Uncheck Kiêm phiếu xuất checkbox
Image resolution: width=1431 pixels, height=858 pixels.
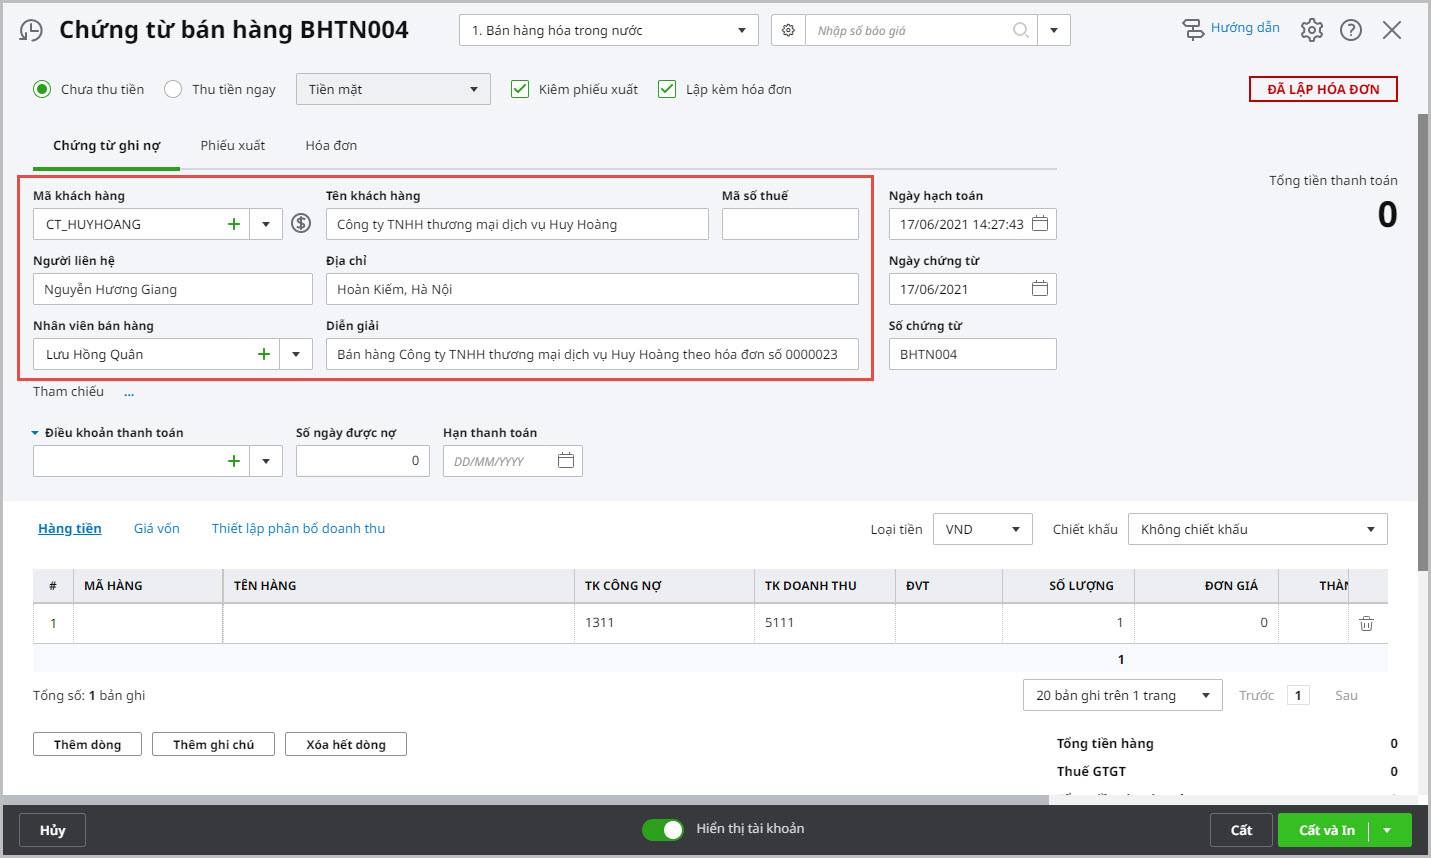pos(520,89)
